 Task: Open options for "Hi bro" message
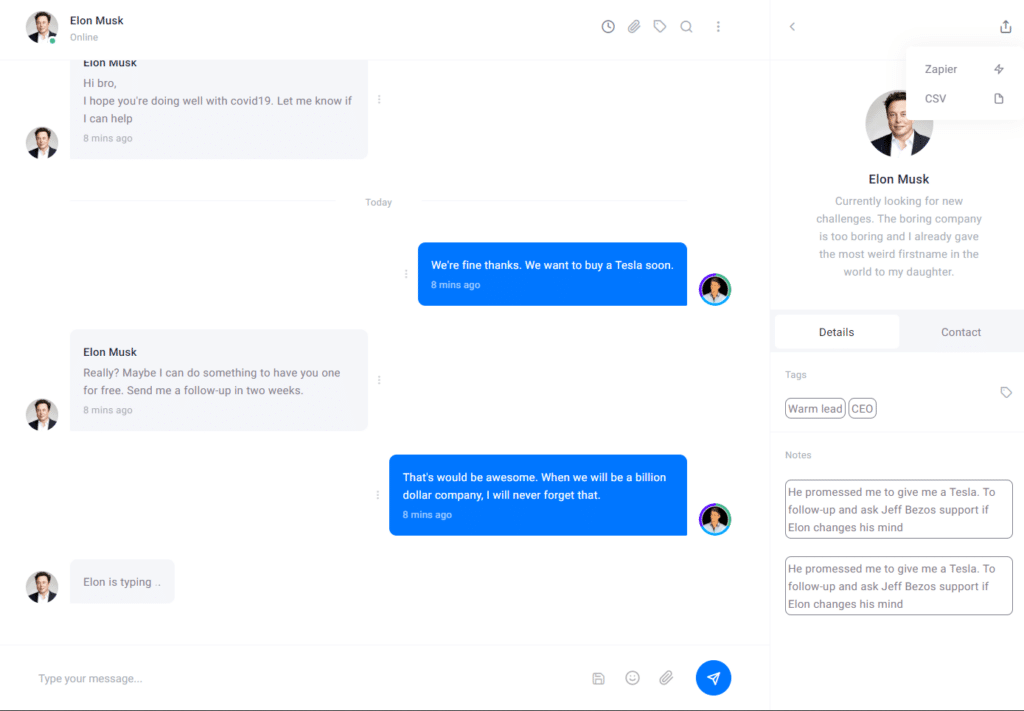pyautogui.click(x=379, y=100)
